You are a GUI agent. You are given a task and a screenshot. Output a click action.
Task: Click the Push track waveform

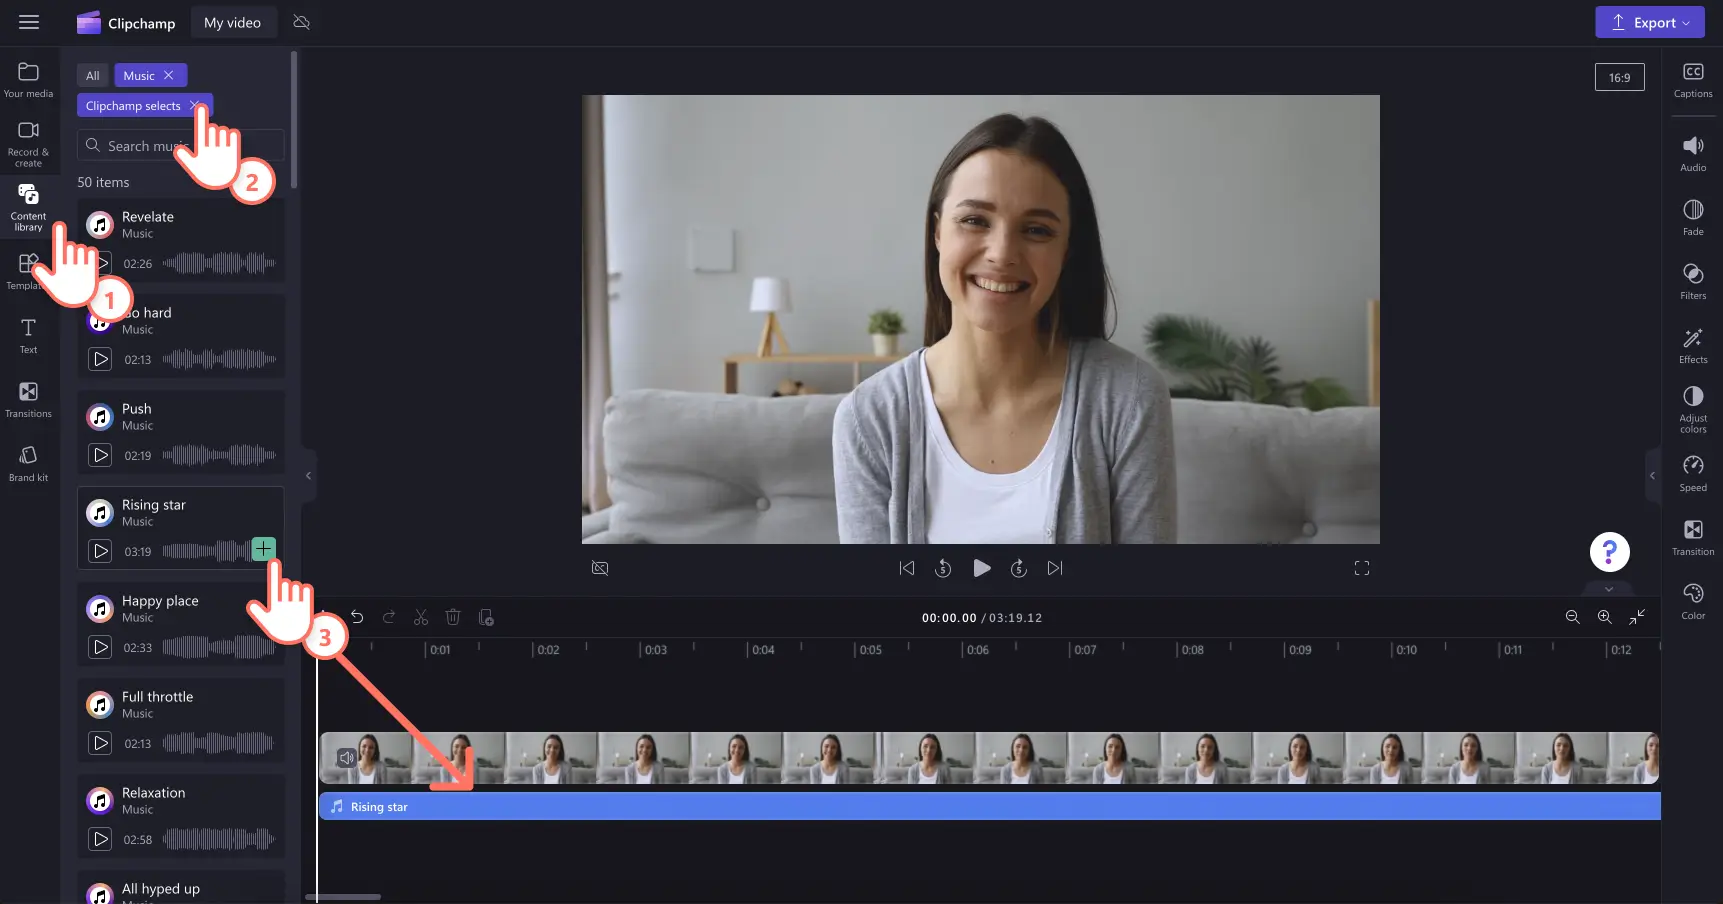[219, 455]
